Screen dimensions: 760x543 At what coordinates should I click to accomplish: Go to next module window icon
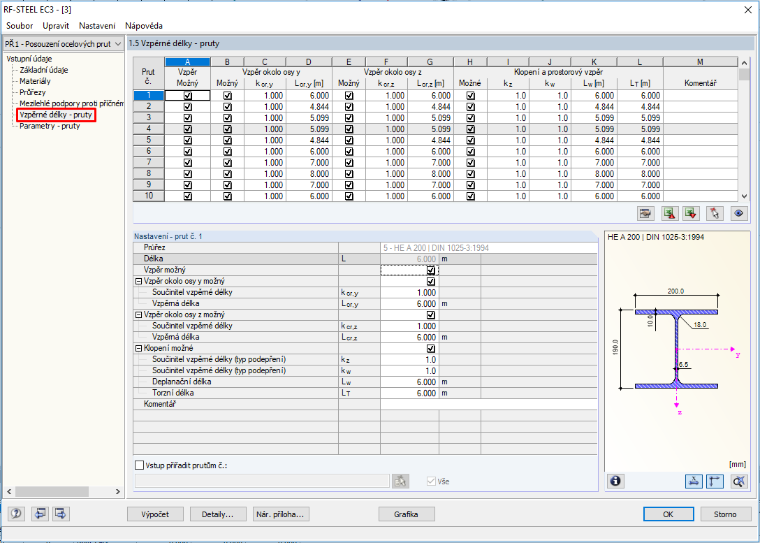pyautogui.click(x=61, y=513)
